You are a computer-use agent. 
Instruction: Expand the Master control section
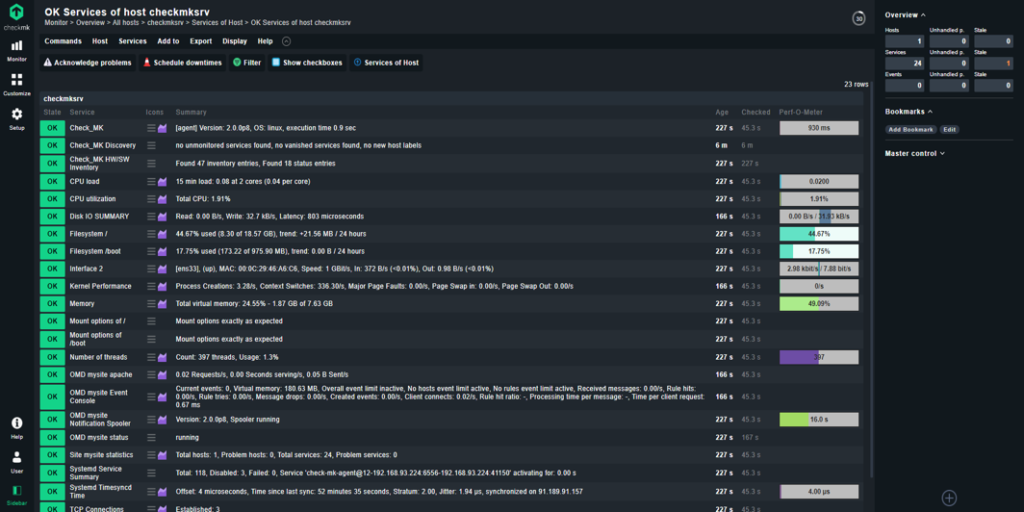tap(915, 153)
